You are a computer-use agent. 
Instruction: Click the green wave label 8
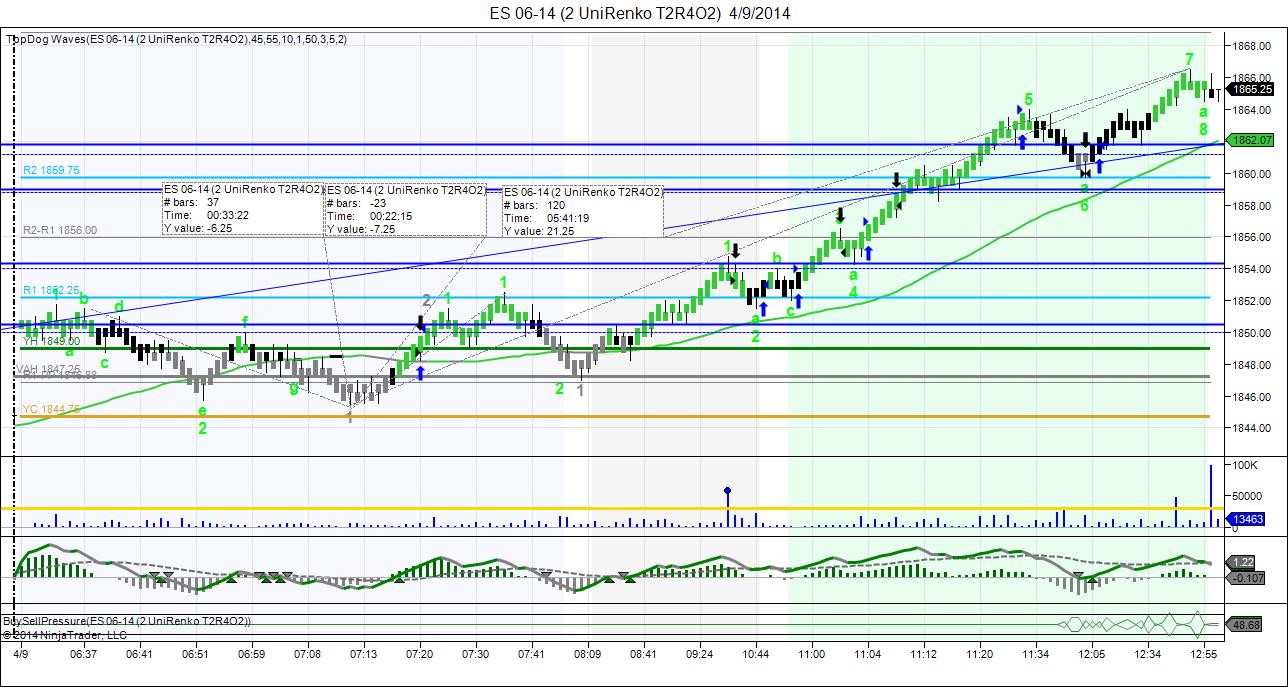pos(1204,129)
